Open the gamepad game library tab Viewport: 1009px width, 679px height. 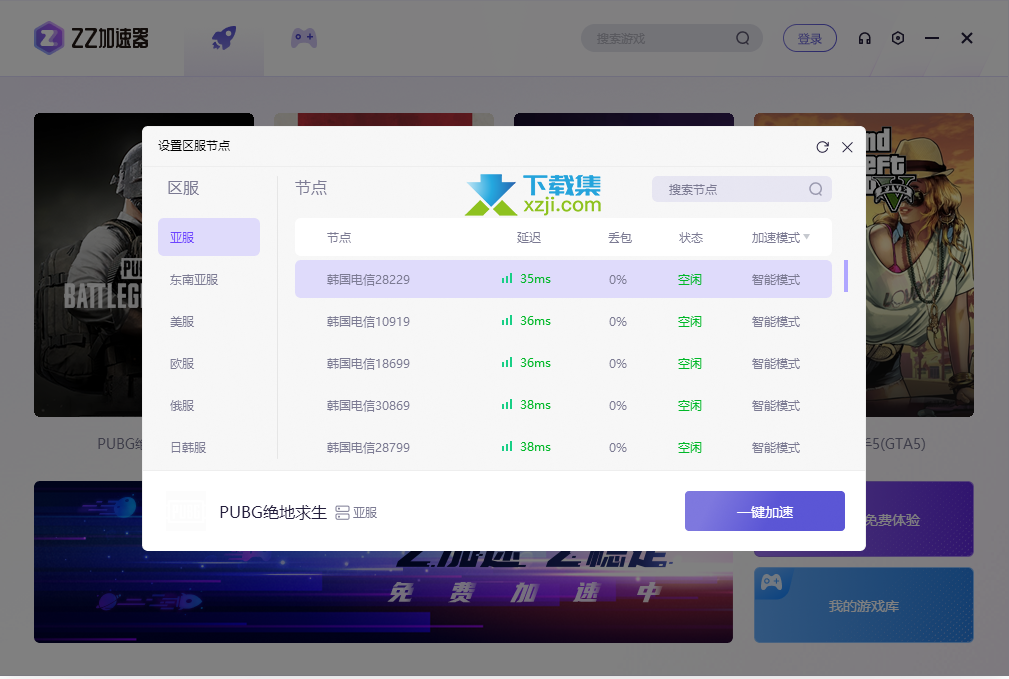point(304,38)
